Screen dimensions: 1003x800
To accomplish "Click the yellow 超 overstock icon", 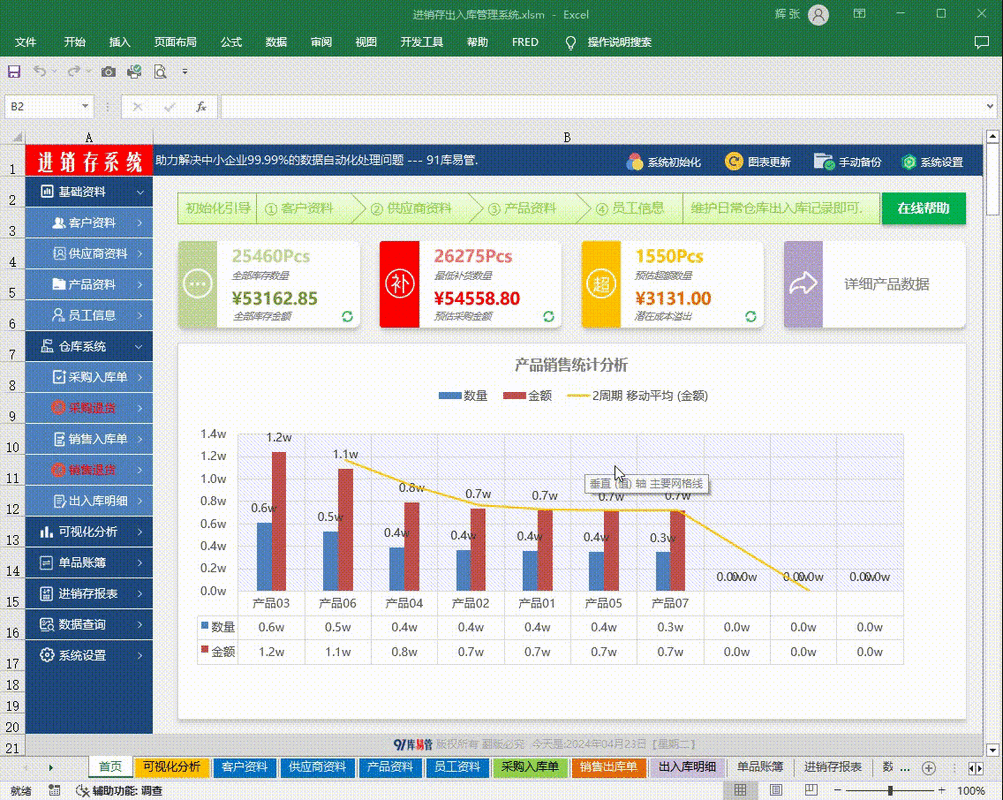I will [x=601, y=284].
